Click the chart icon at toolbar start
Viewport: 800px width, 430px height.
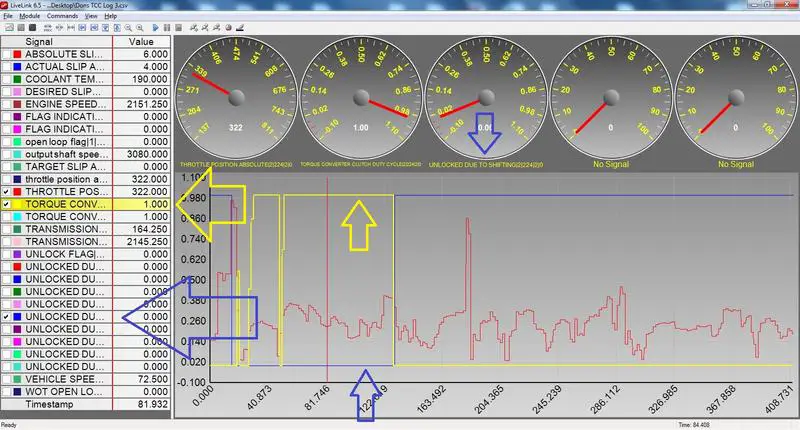coord(9,28)
